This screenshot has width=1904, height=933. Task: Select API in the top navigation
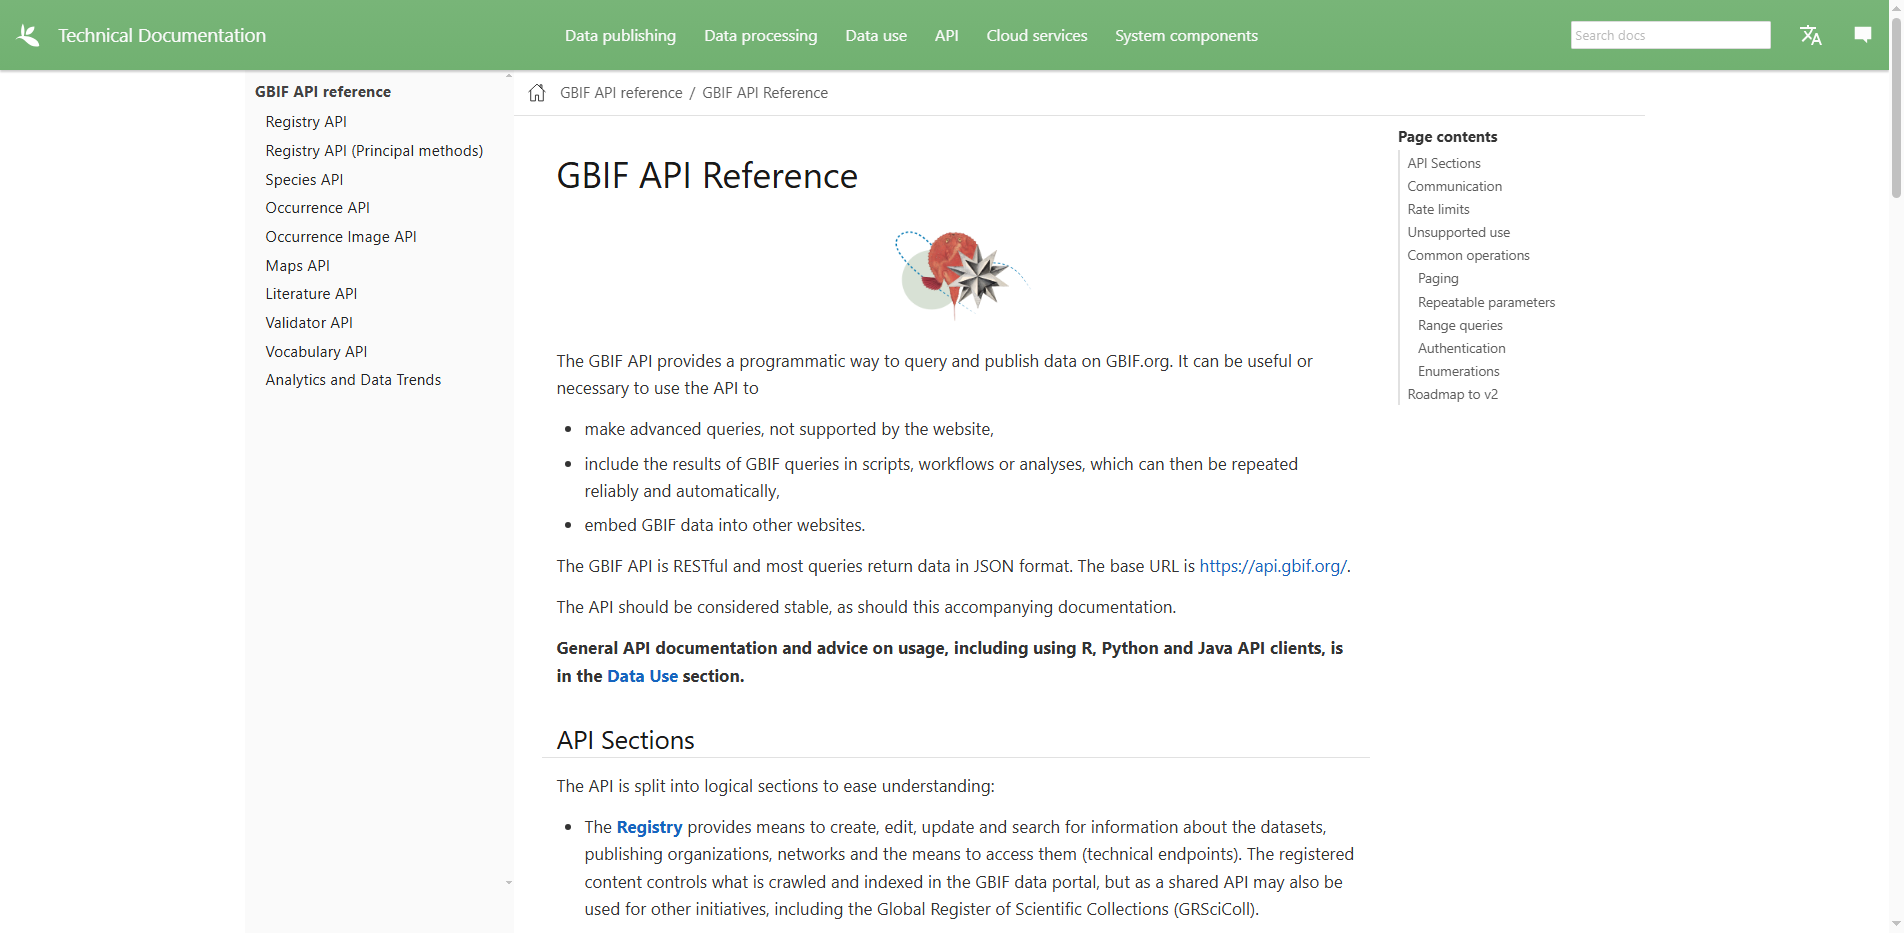click(946, 35)
